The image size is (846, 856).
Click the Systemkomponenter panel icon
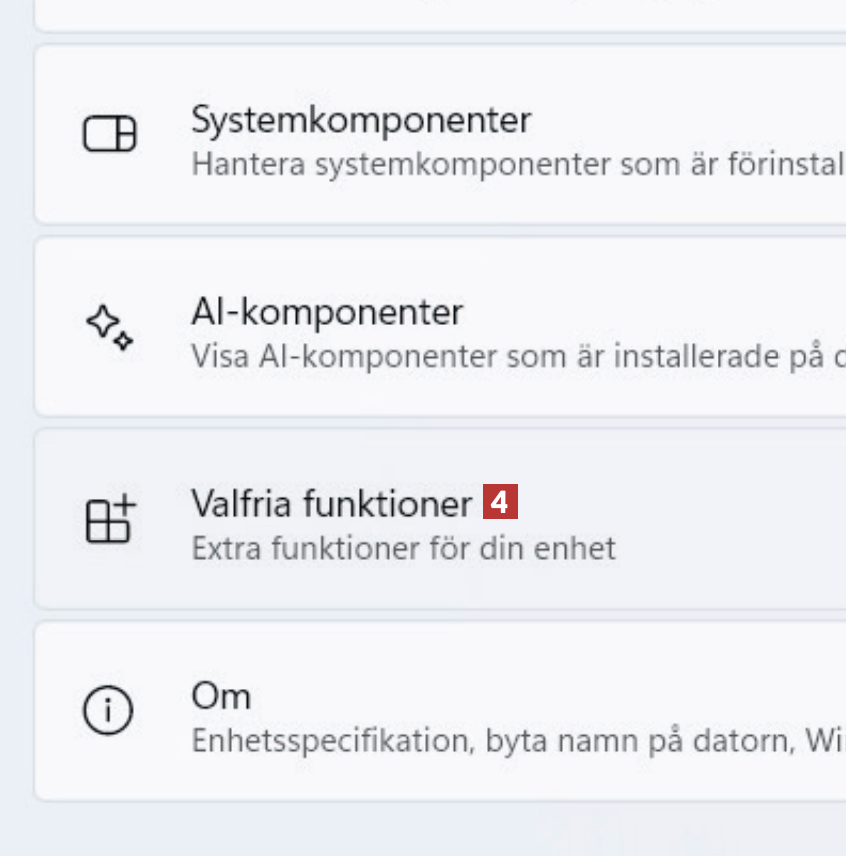[x=109, y=134]
